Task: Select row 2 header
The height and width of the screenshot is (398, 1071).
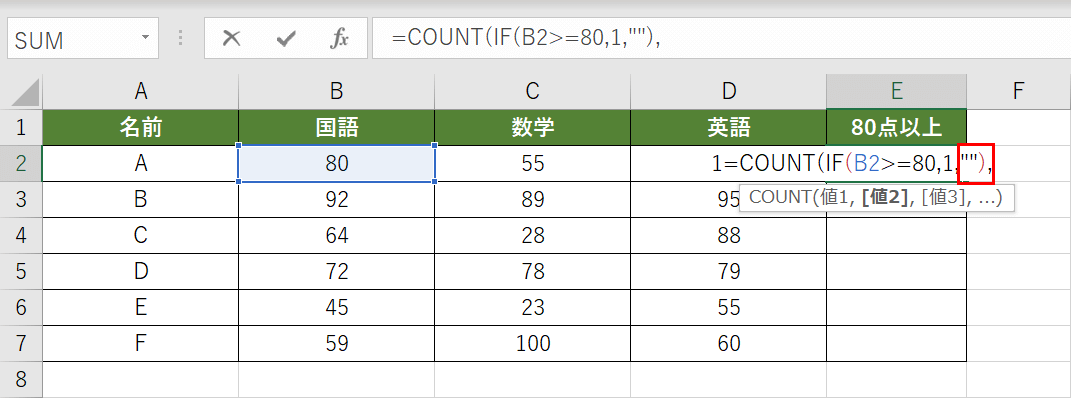Action: 21,163
